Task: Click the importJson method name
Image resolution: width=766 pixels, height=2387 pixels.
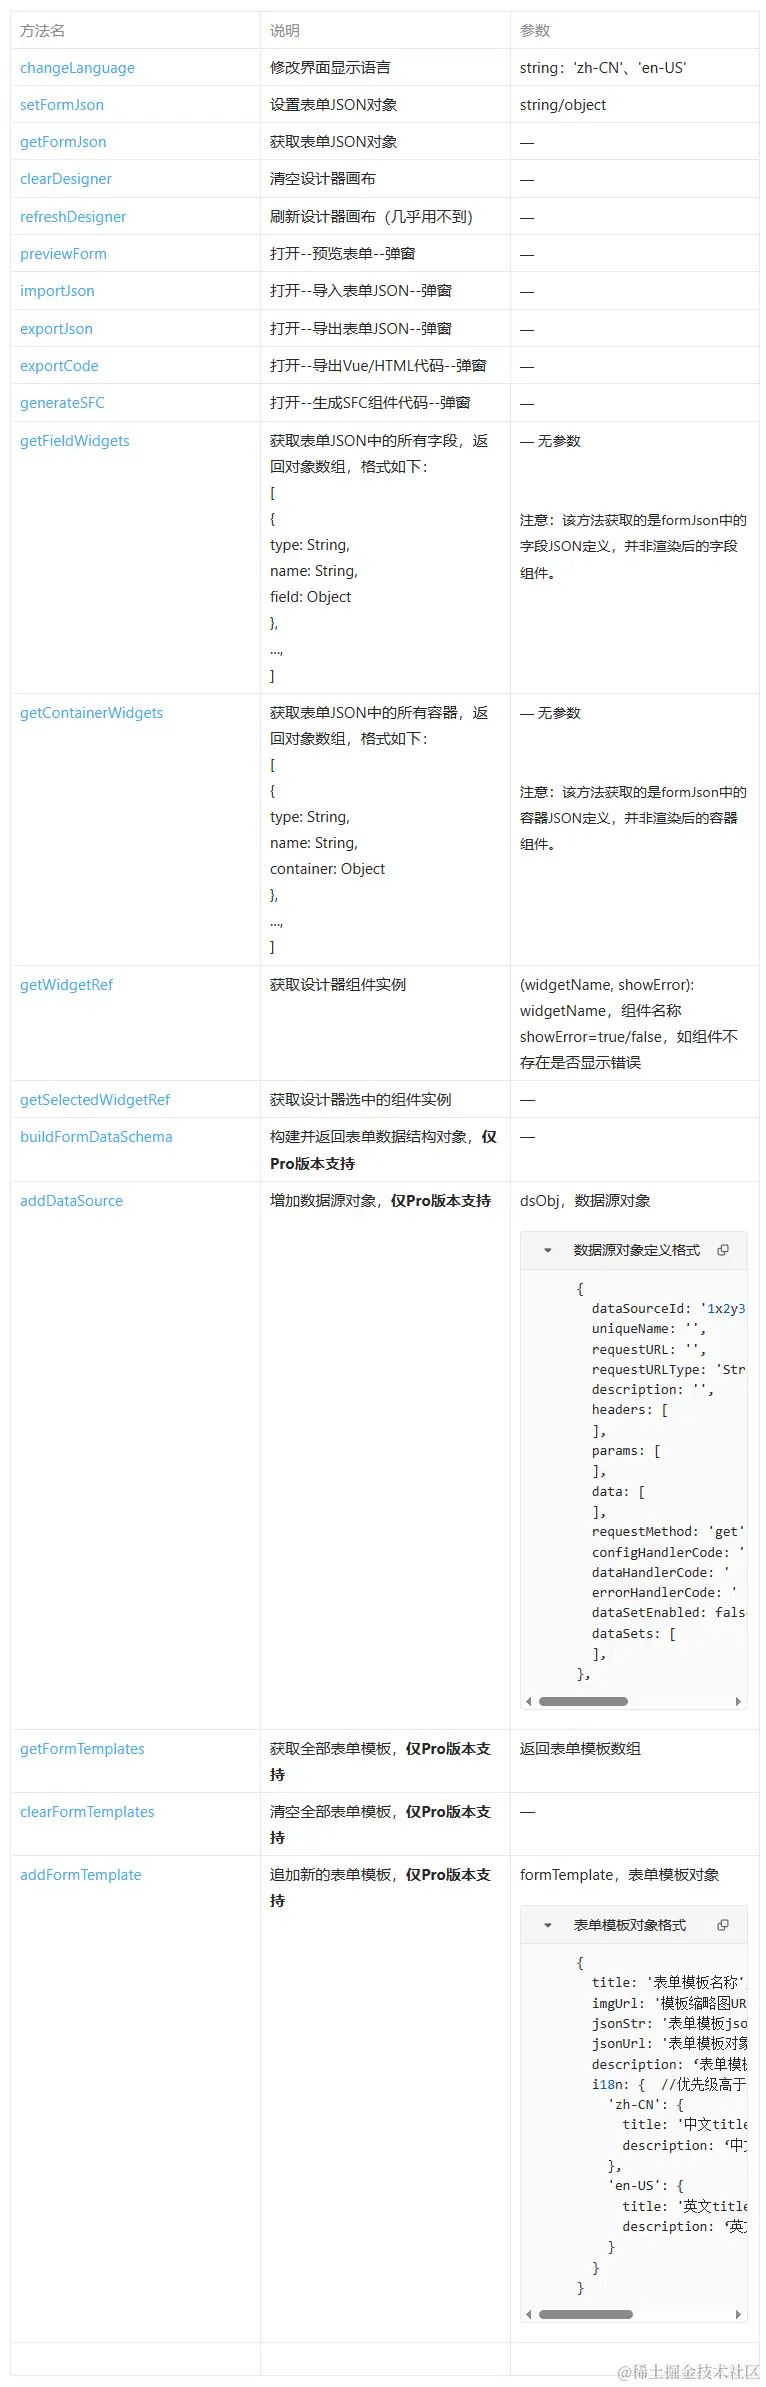Action: 57,291
